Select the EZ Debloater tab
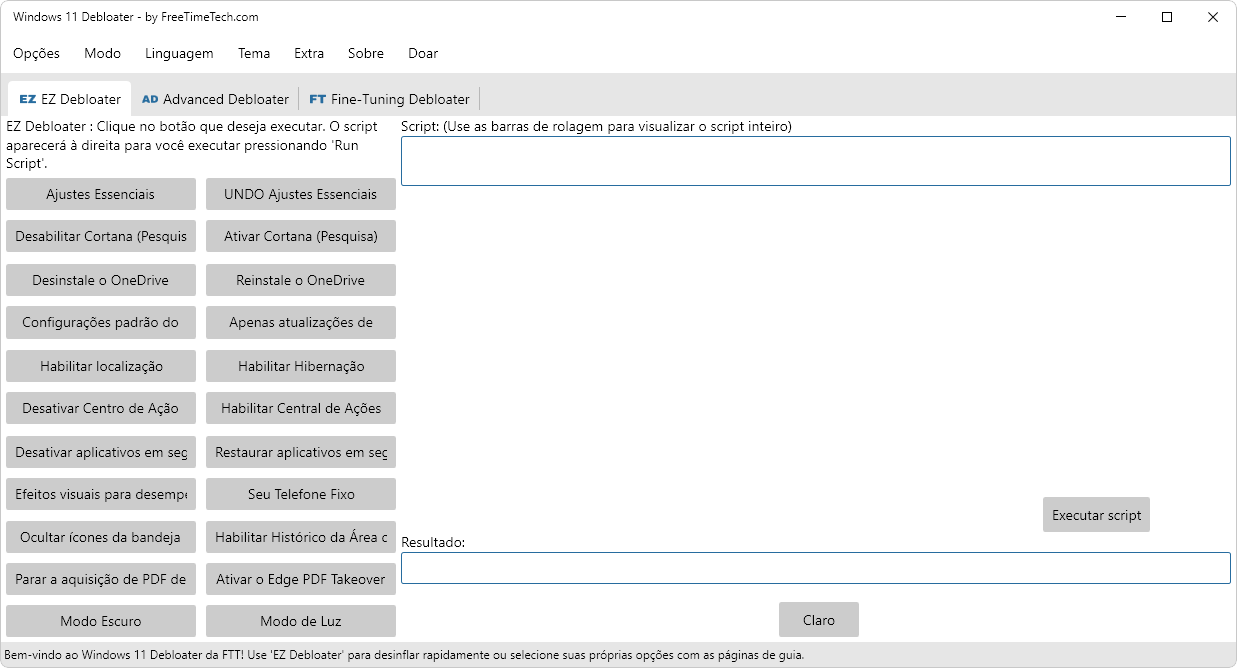The height and width of the screenshot is (668, 1237). pos(70,99)
